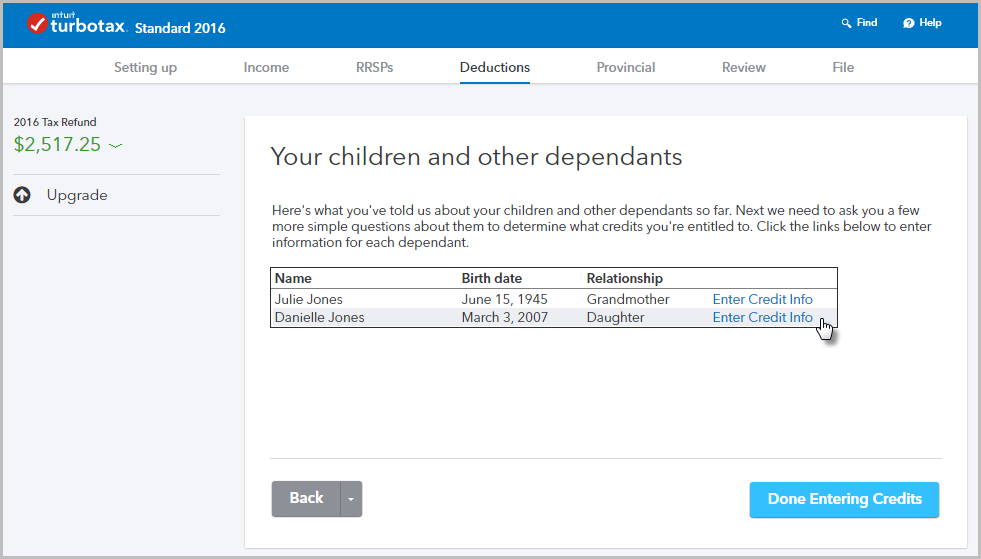The width and height of the screenshot is (981, 559).
Task: Click the Birth date column header
Action: pos(491,278)
